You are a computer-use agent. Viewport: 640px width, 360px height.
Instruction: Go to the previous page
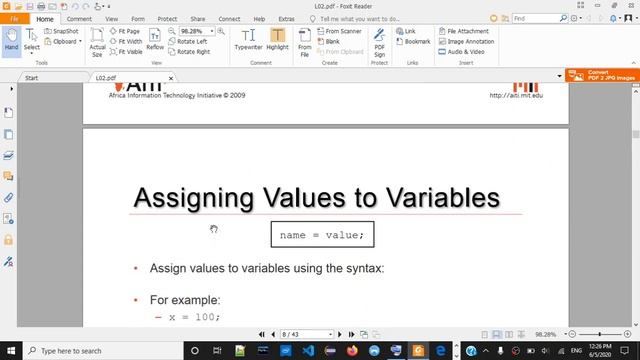[x=273, y=334]
